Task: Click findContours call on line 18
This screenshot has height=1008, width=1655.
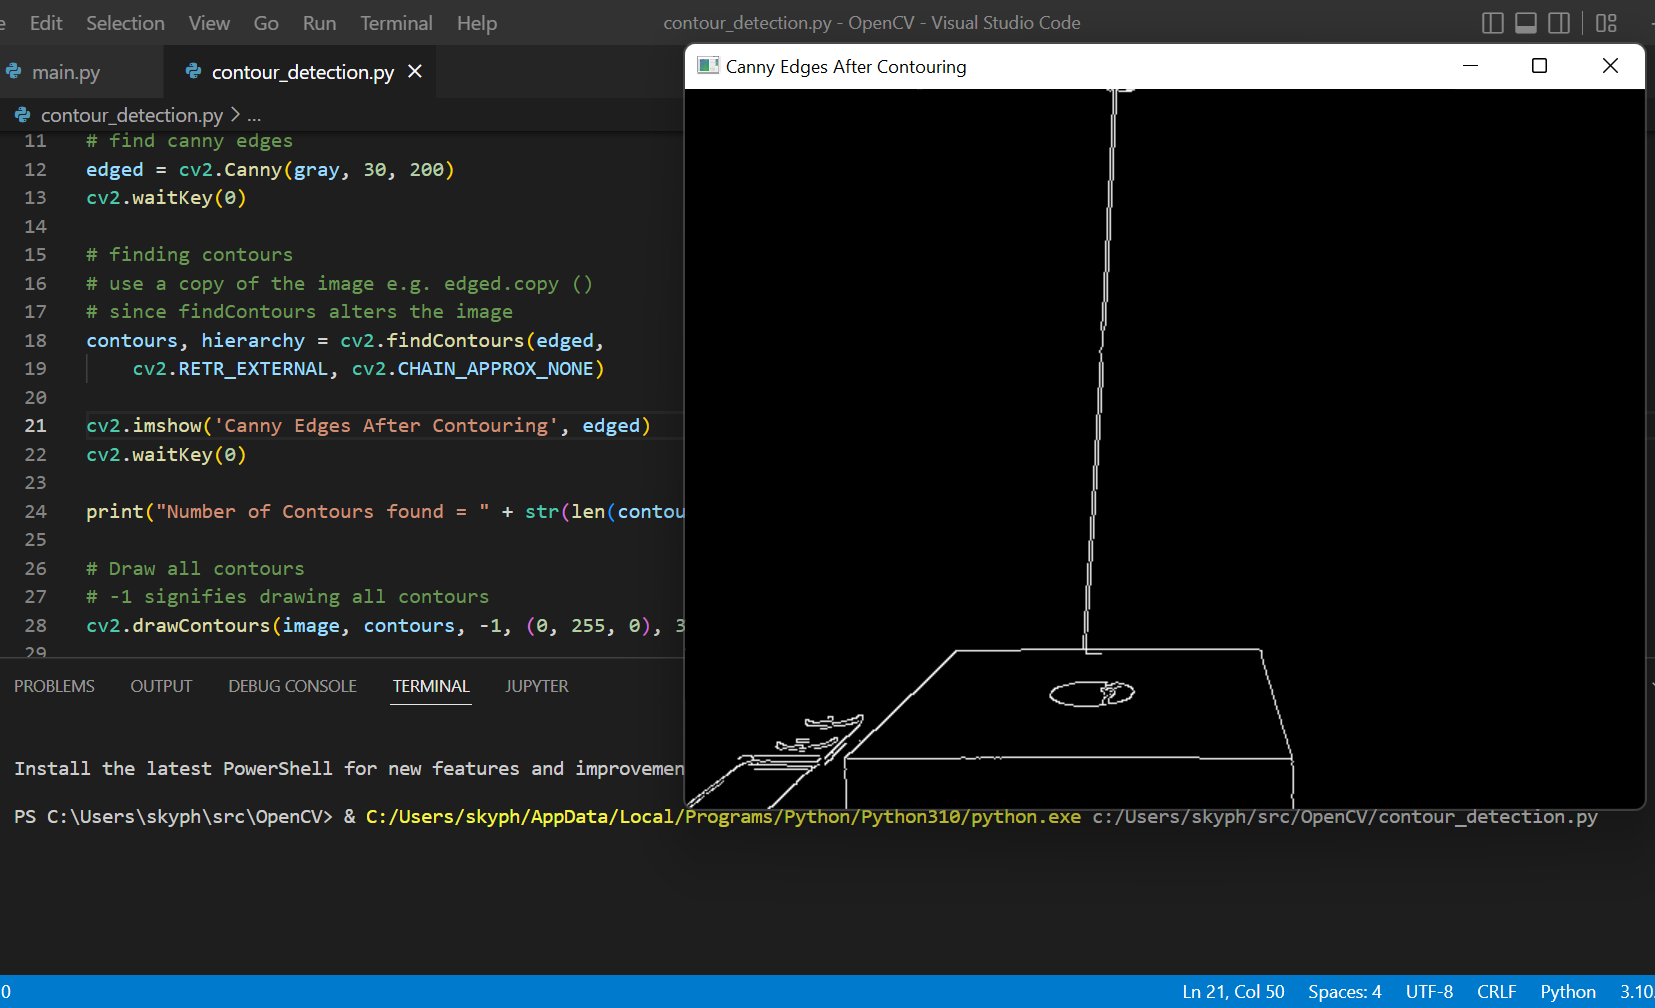Action: [472, 341]
